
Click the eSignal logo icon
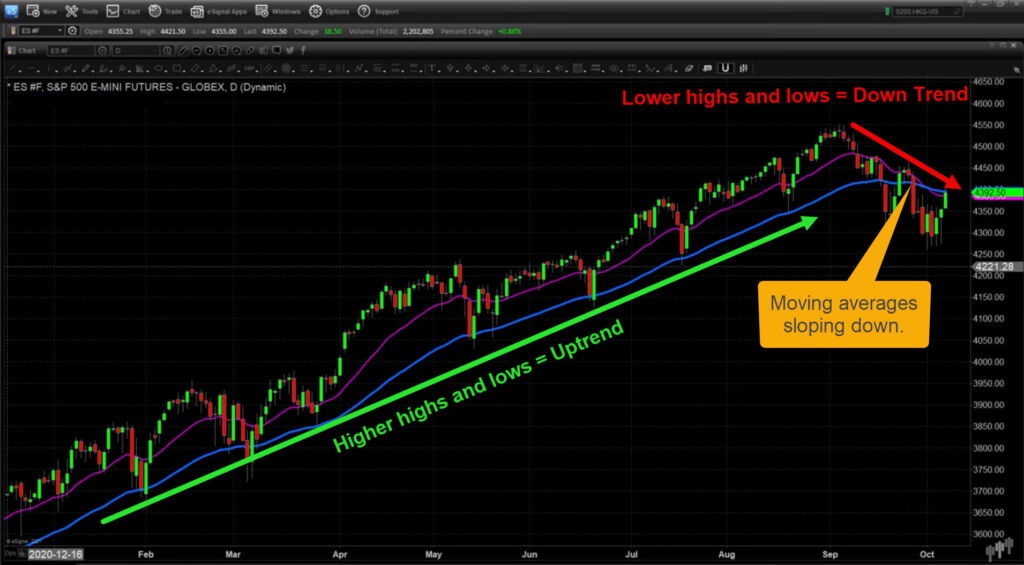point(11,11)
